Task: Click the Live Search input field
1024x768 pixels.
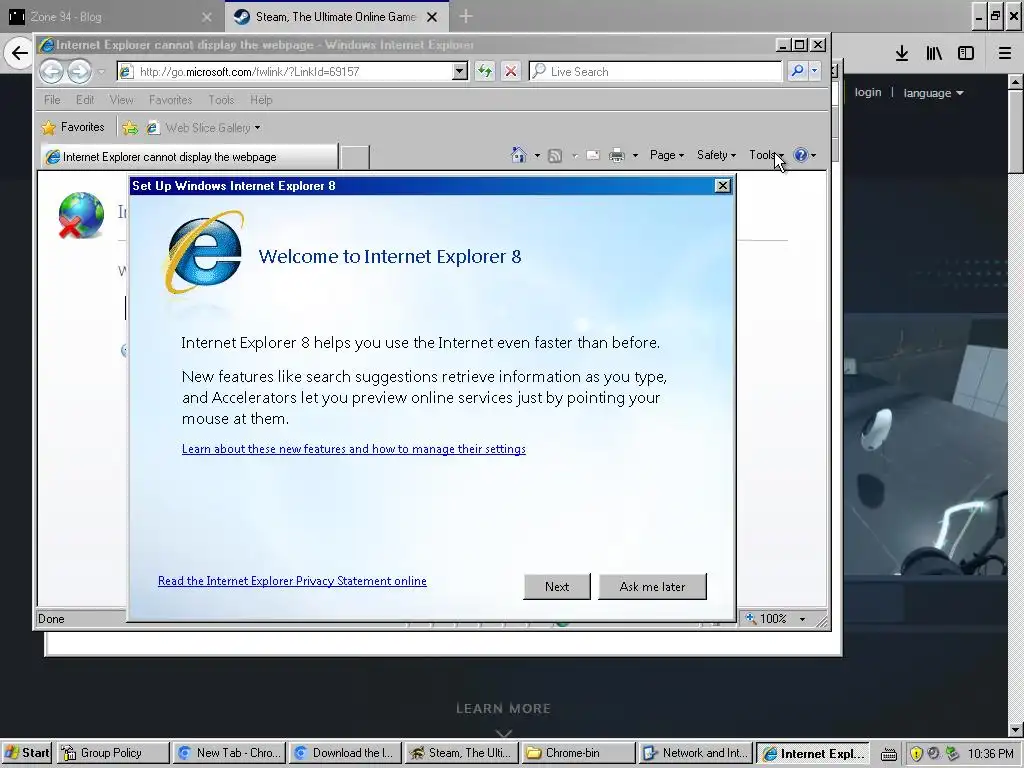Action: click(x=655, y=72)
